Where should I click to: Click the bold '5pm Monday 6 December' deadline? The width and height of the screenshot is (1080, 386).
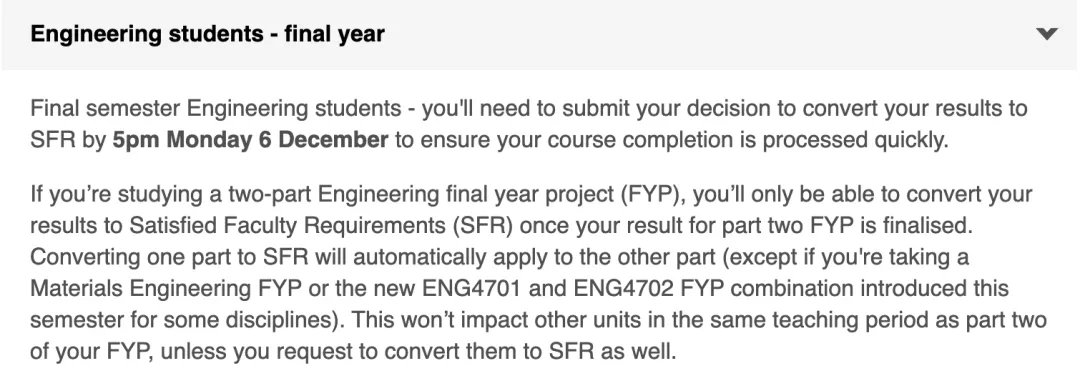click(x=250, y=140)
